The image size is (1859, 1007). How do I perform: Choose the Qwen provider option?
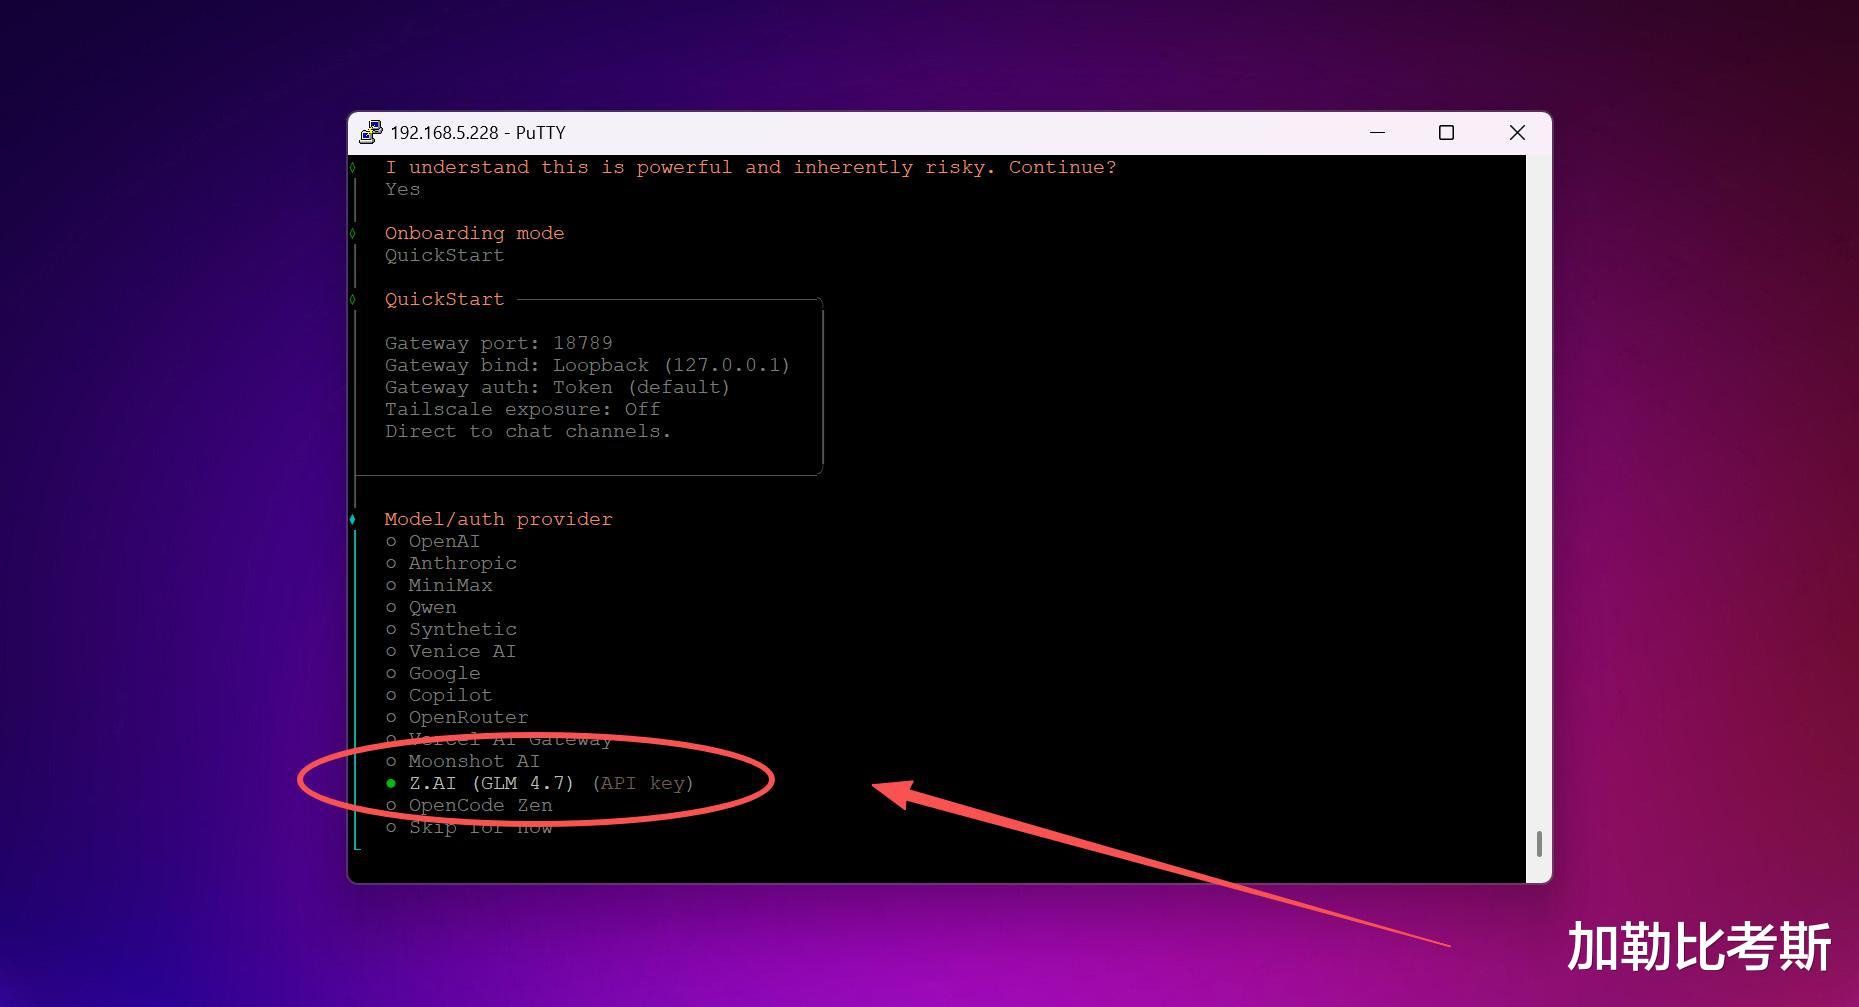click(421, 607)
